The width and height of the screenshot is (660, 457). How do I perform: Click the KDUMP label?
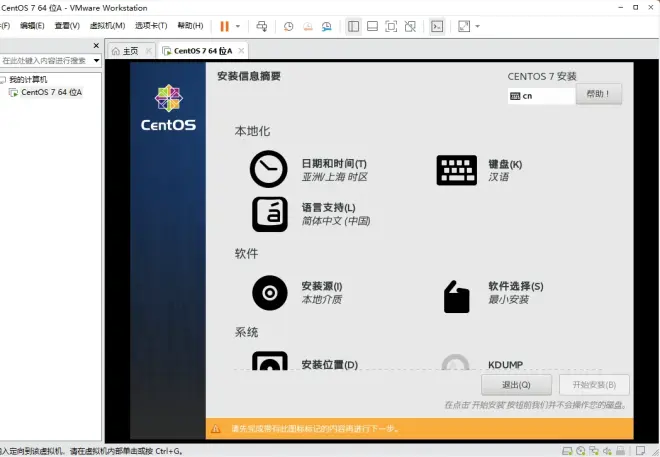coord(506,364)
